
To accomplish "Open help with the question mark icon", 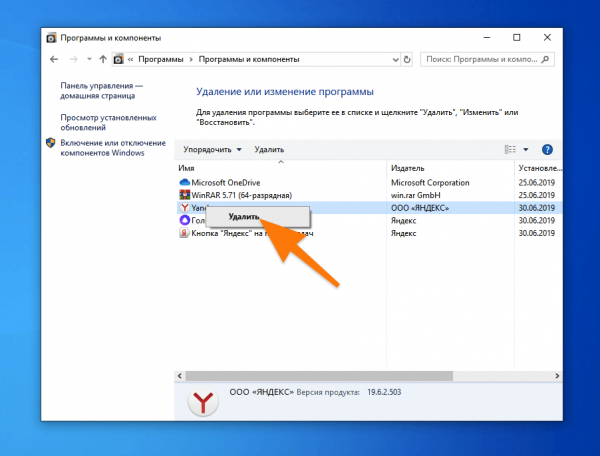I will click(547, 150).
